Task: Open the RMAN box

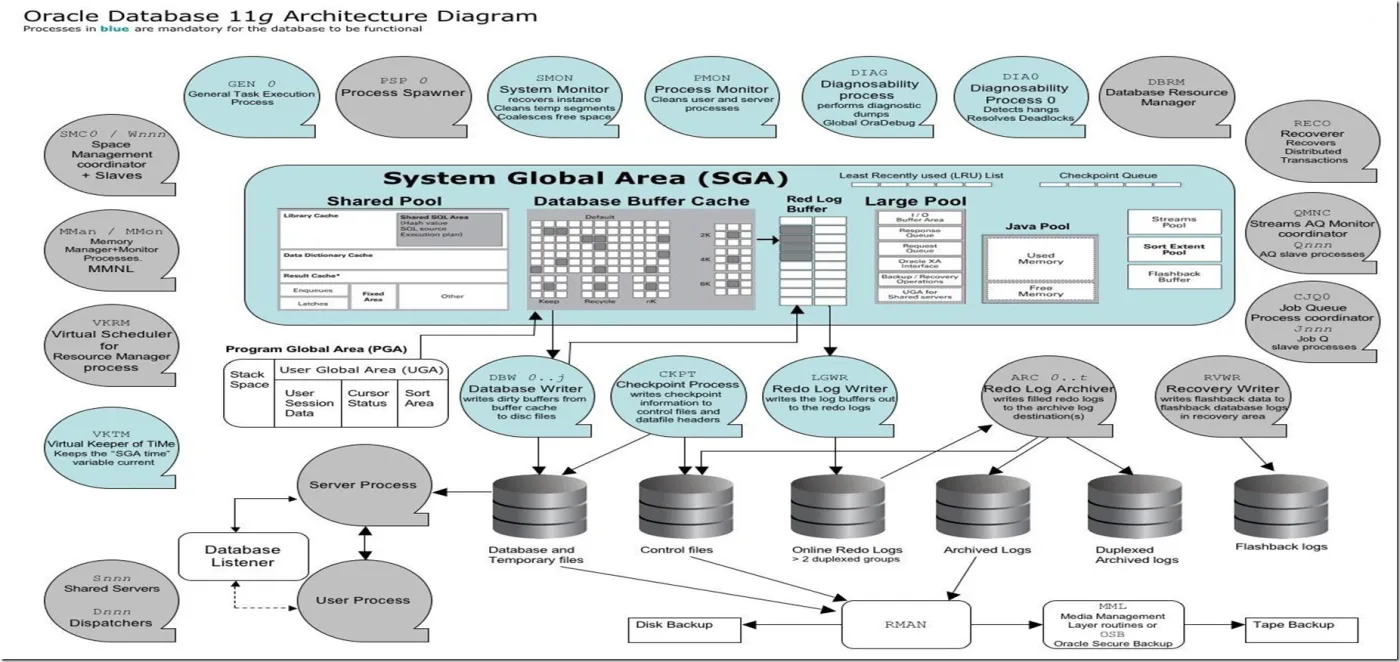Action: point(906,624)
